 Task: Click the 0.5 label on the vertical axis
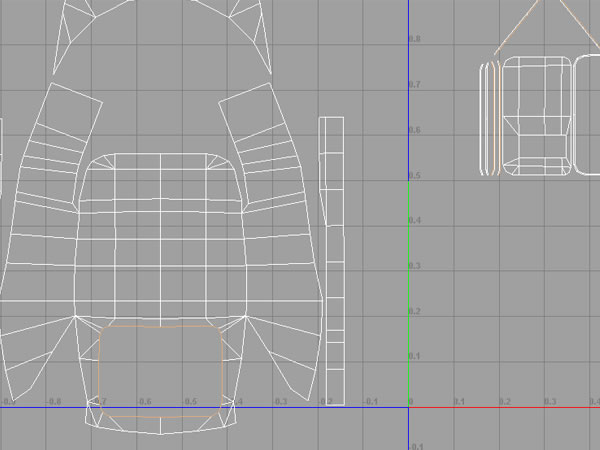tap(415, 175)
